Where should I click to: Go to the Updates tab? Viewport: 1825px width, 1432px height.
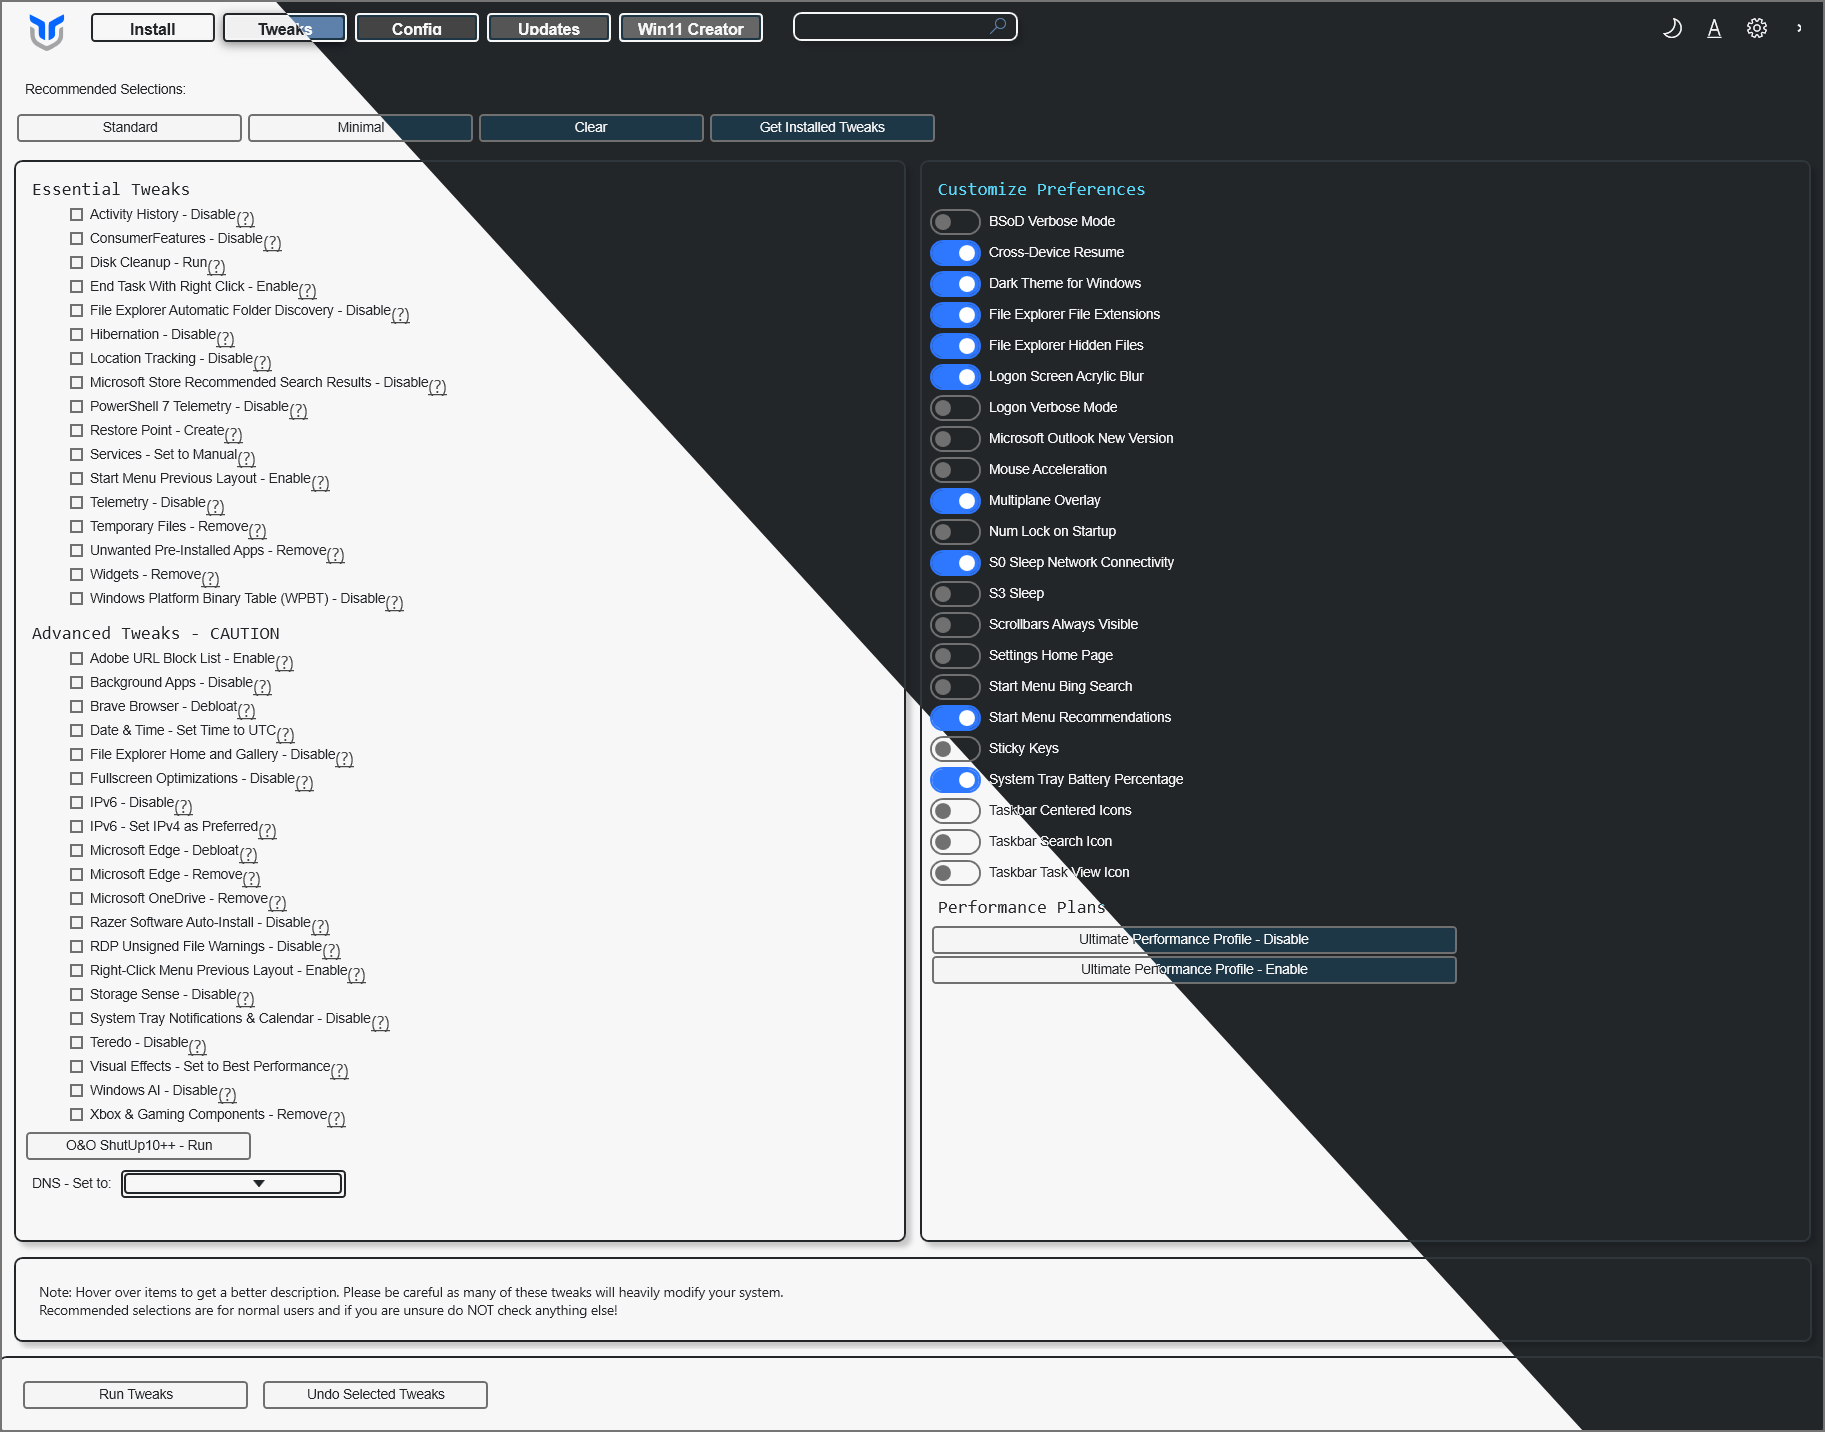tap(549, 28)
